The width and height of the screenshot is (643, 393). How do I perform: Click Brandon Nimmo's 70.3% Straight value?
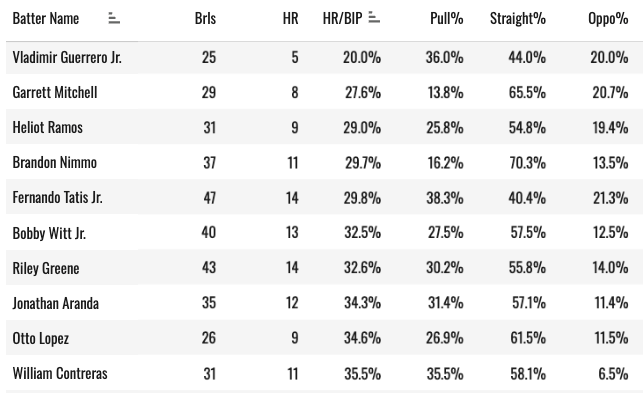(528, 163)
